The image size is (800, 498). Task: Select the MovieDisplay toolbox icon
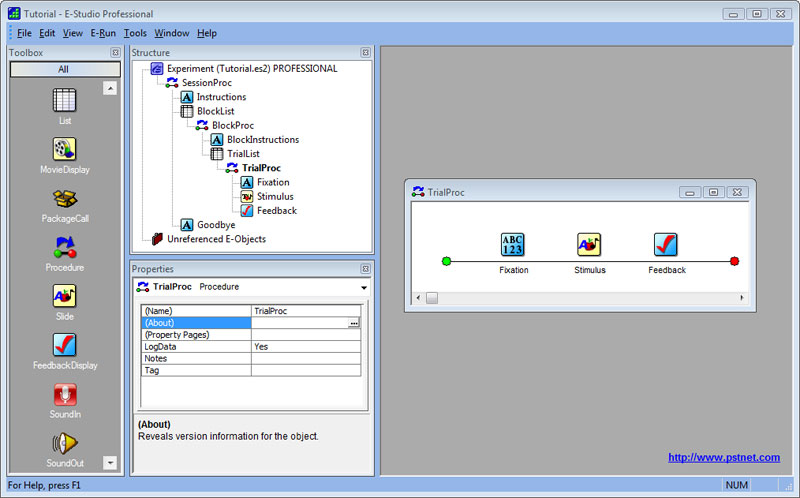pyautogui.click(x=65, y=150)
